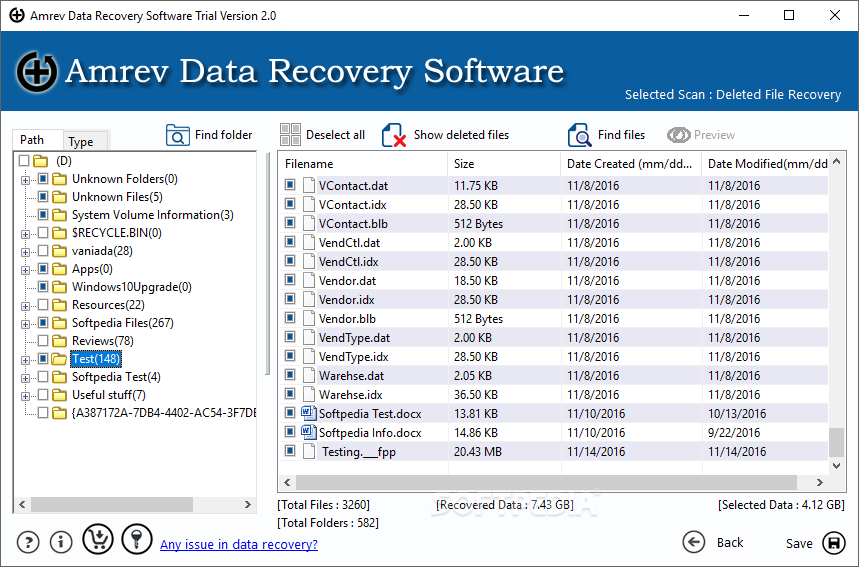Click the folder icon of Unknown Files(5)
This screenshot has height=567, width=859.
pos(59,197)
